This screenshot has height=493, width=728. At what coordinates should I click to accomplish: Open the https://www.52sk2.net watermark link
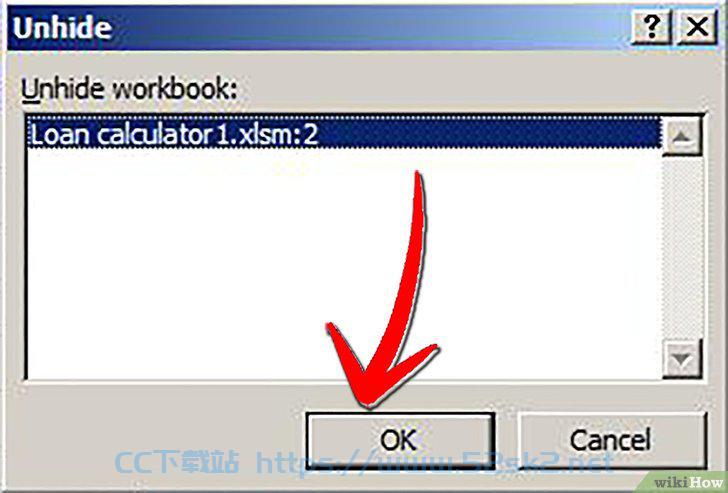434,462
